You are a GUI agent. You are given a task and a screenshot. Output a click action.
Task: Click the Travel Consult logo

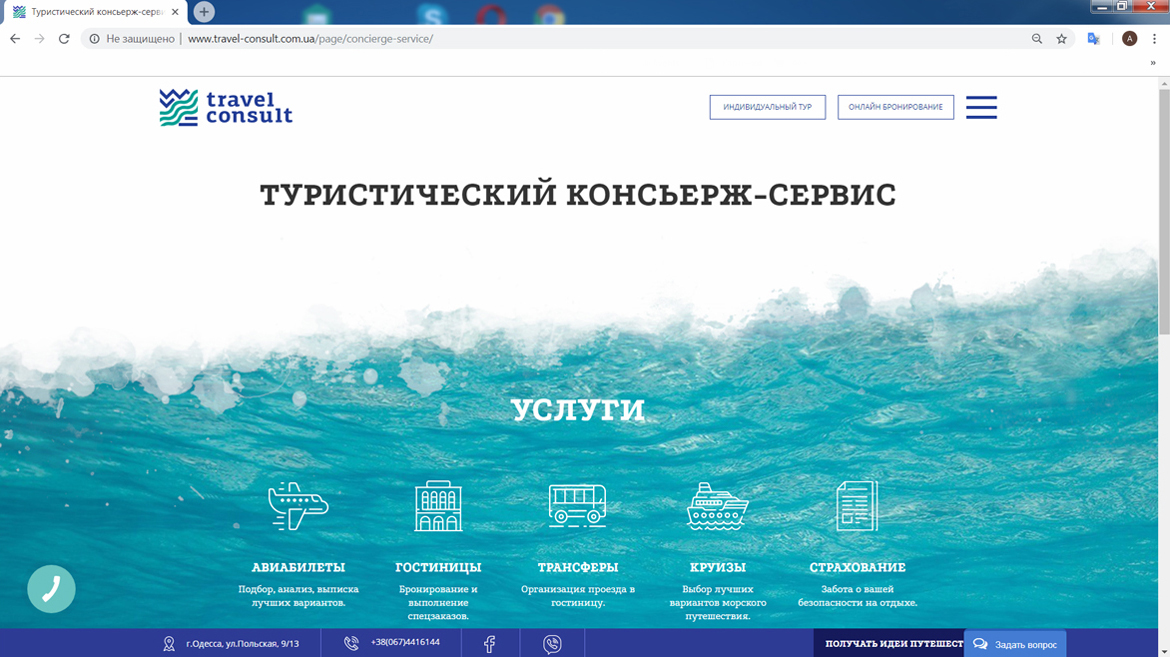226,107
